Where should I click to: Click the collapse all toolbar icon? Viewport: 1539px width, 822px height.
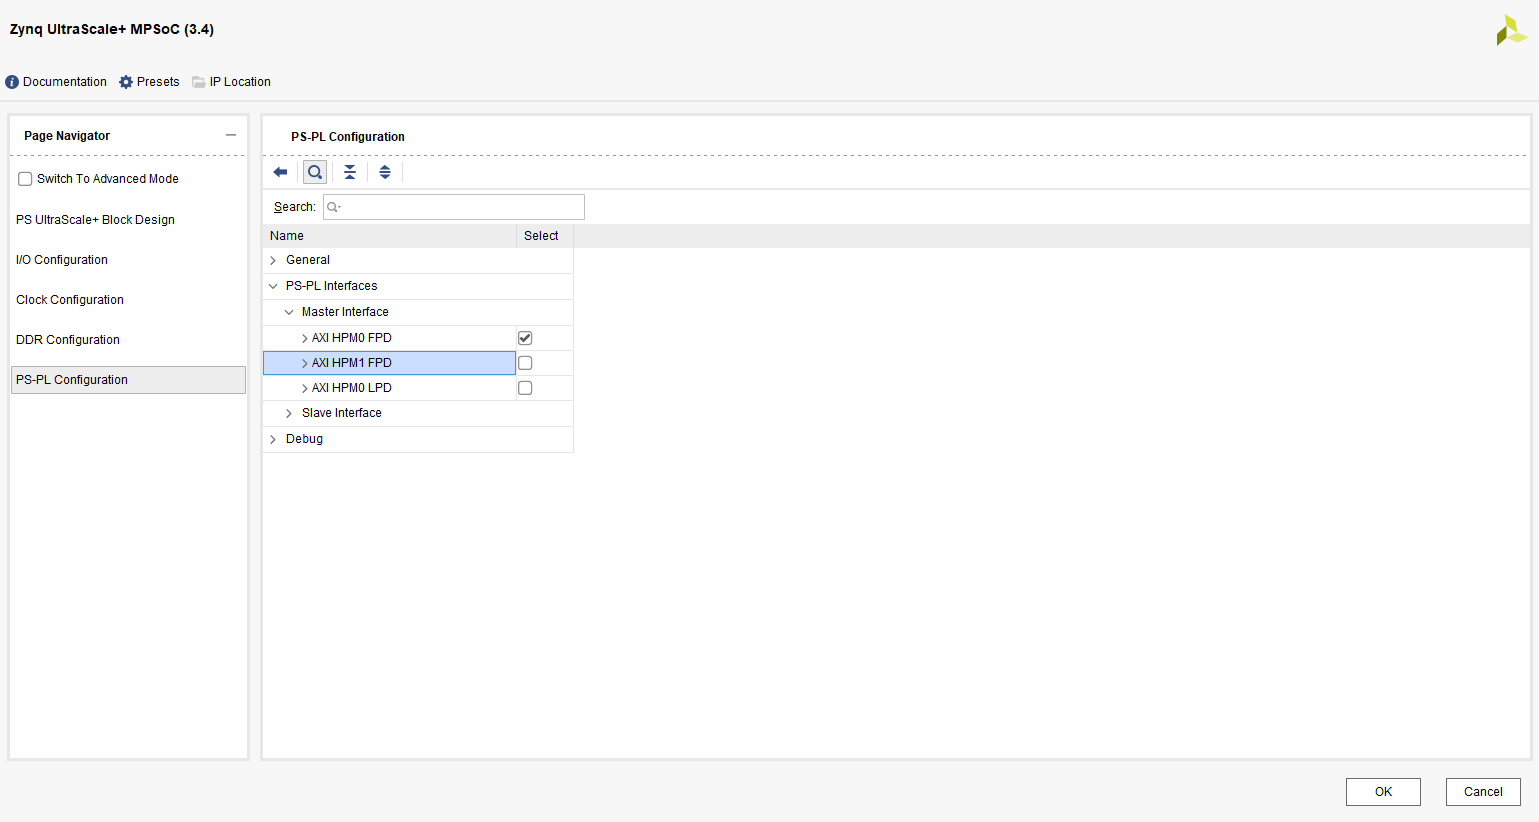click(350, 172)
